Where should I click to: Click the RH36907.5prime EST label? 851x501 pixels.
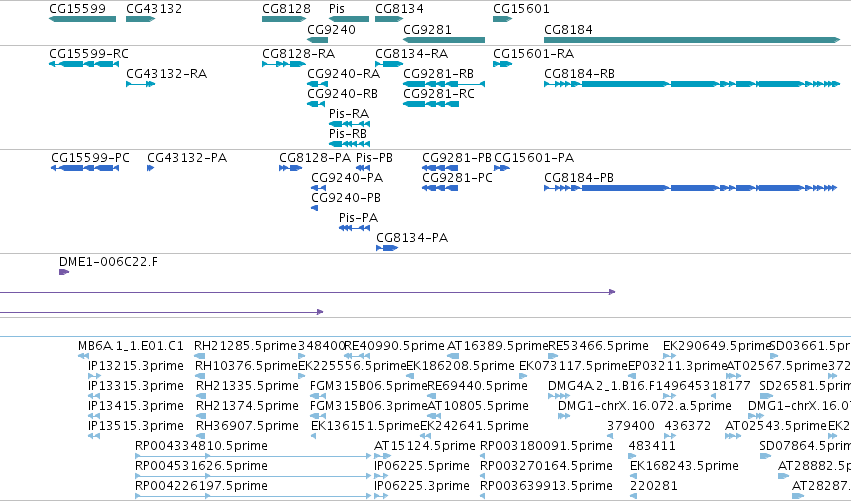247,426
